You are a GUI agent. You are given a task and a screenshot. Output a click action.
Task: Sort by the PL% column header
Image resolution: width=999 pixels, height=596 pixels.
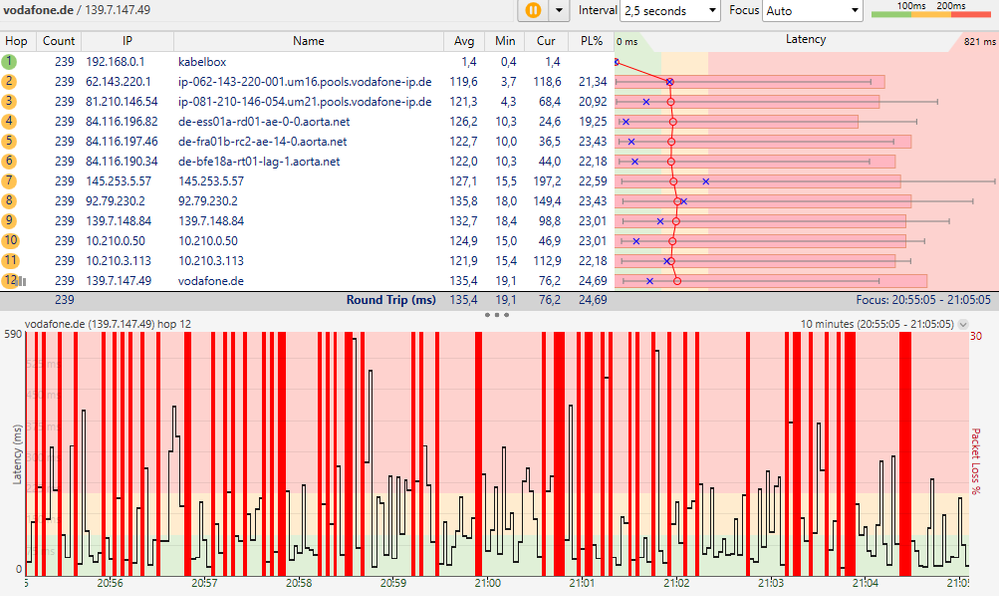[x=591, y=41]
